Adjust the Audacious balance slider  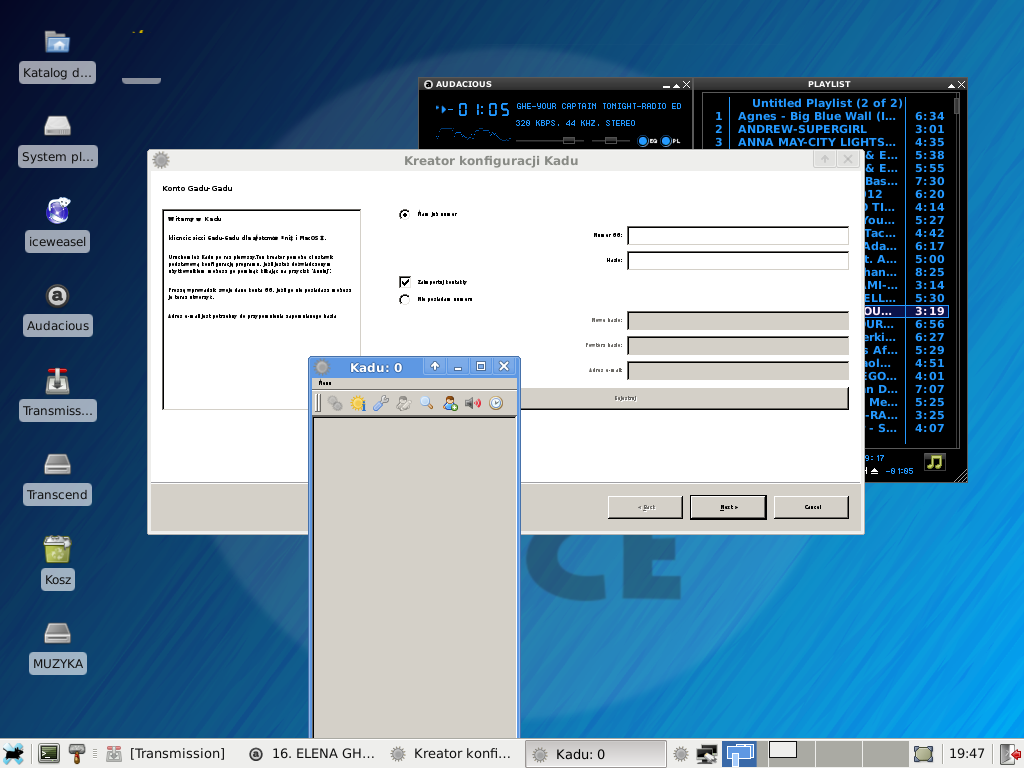tap(611, 140)
